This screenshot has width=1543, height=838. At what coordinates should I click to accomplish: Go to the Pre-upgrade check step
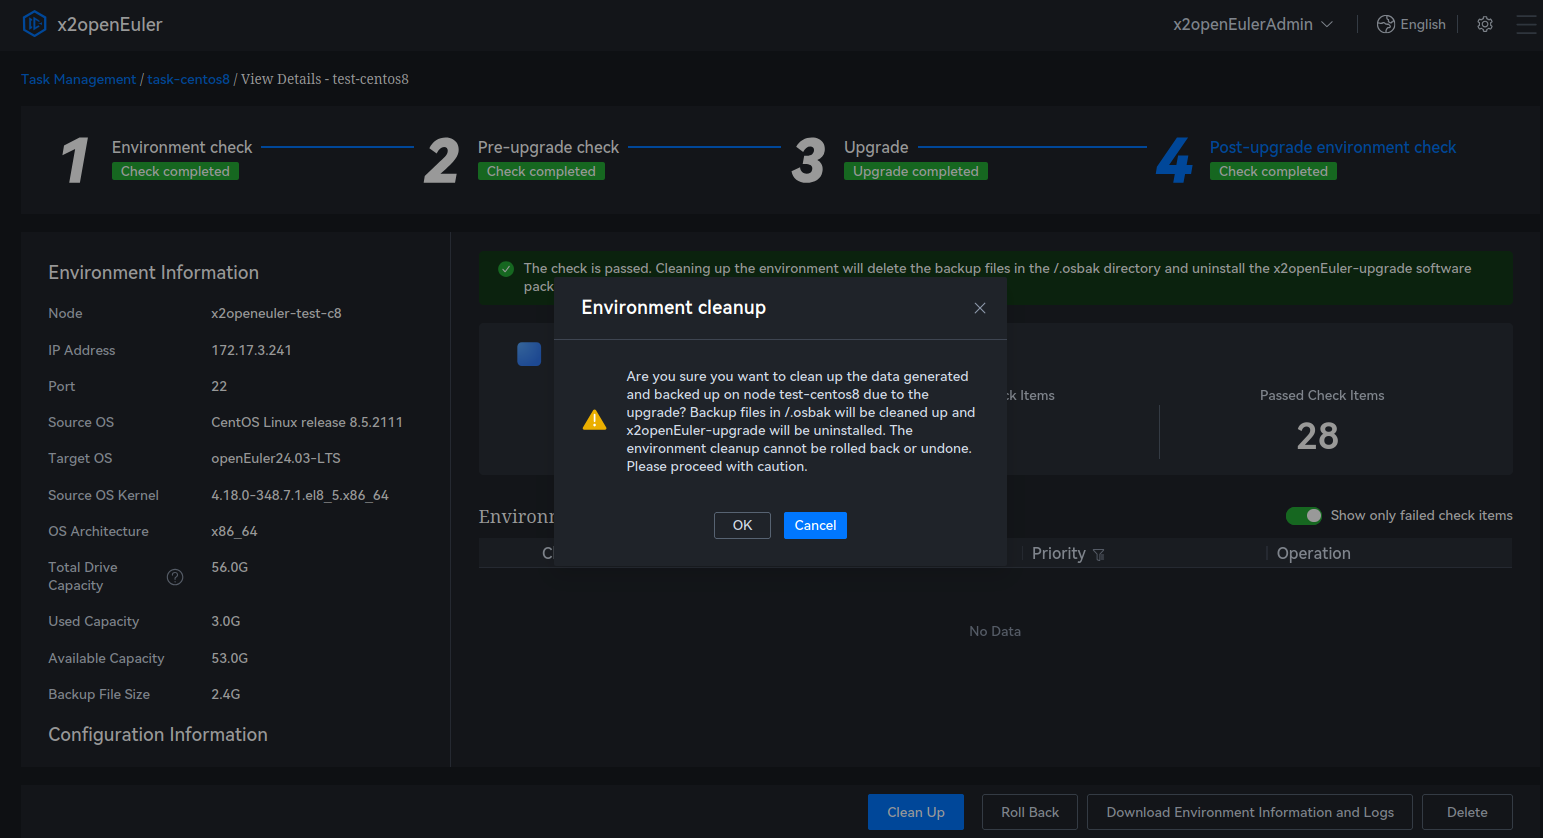click(548, 147)
